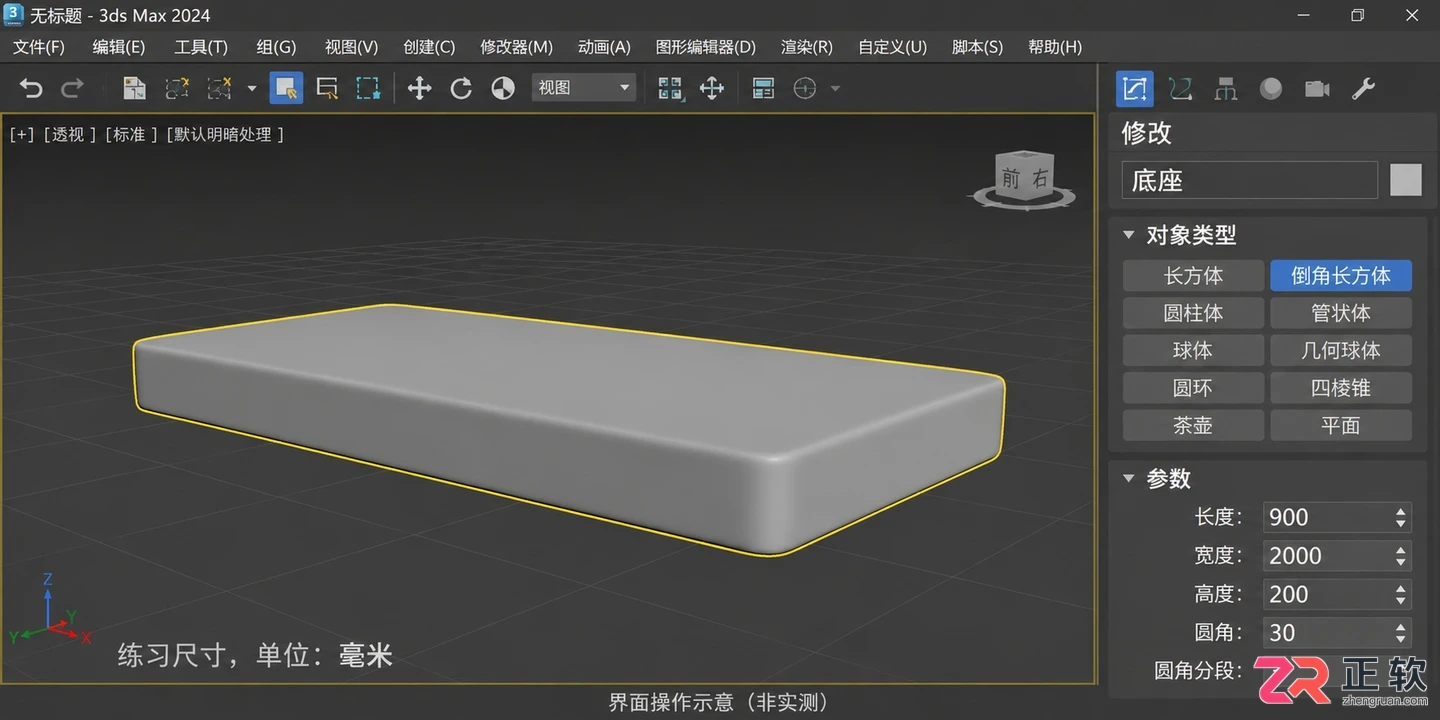The width and height of the screenshot is (1440, 720).
Task: Collapse the 对象类型 rollout
Action: pyautogui.click(x=1129, y=235)
